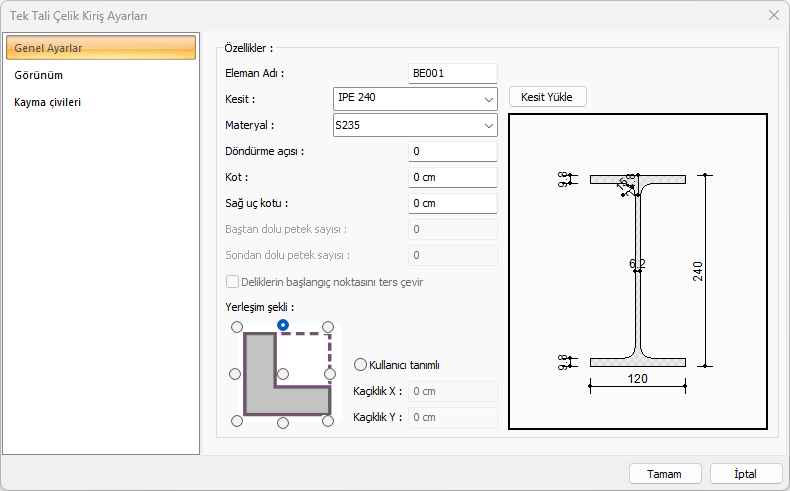
Task: Select the bottom-left placement anchor point
Action: click(236, 422)
